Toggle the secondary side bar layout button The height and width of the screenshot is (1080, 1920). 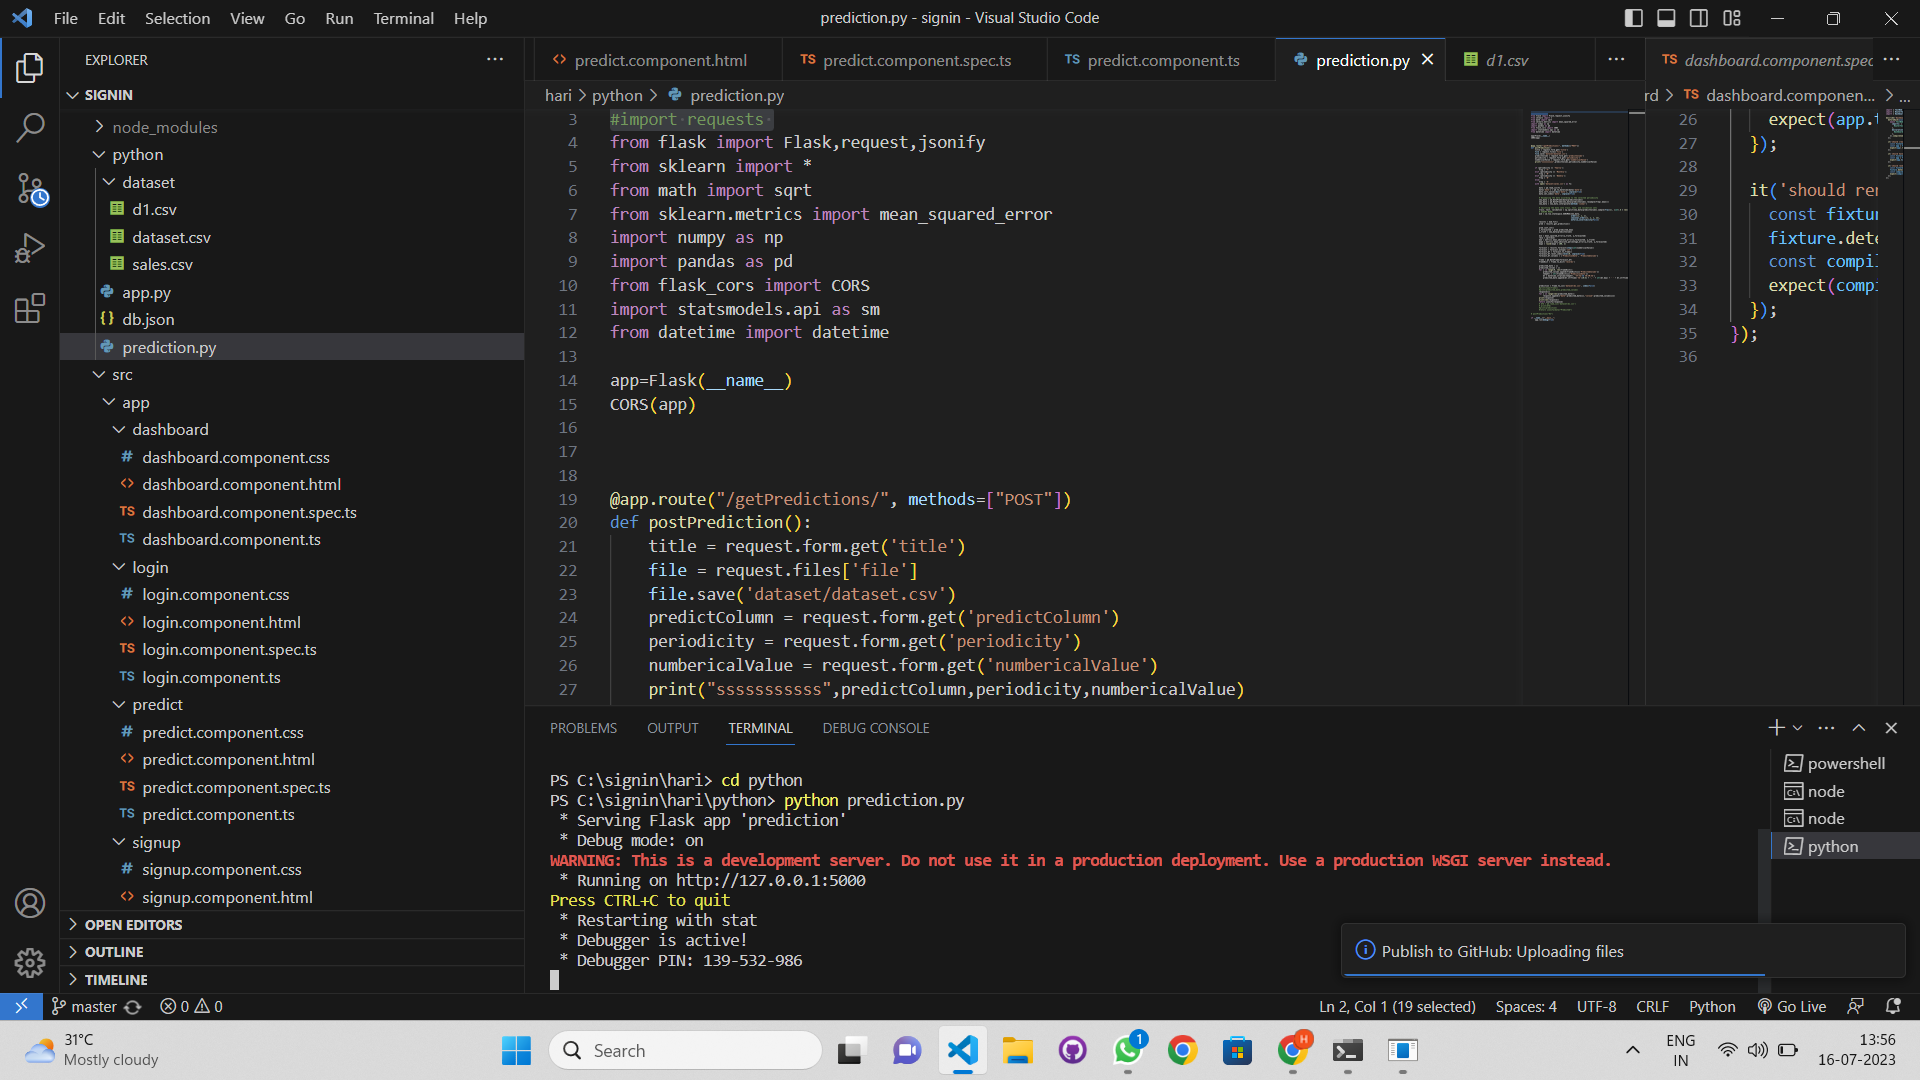(x=1699, y=18)
